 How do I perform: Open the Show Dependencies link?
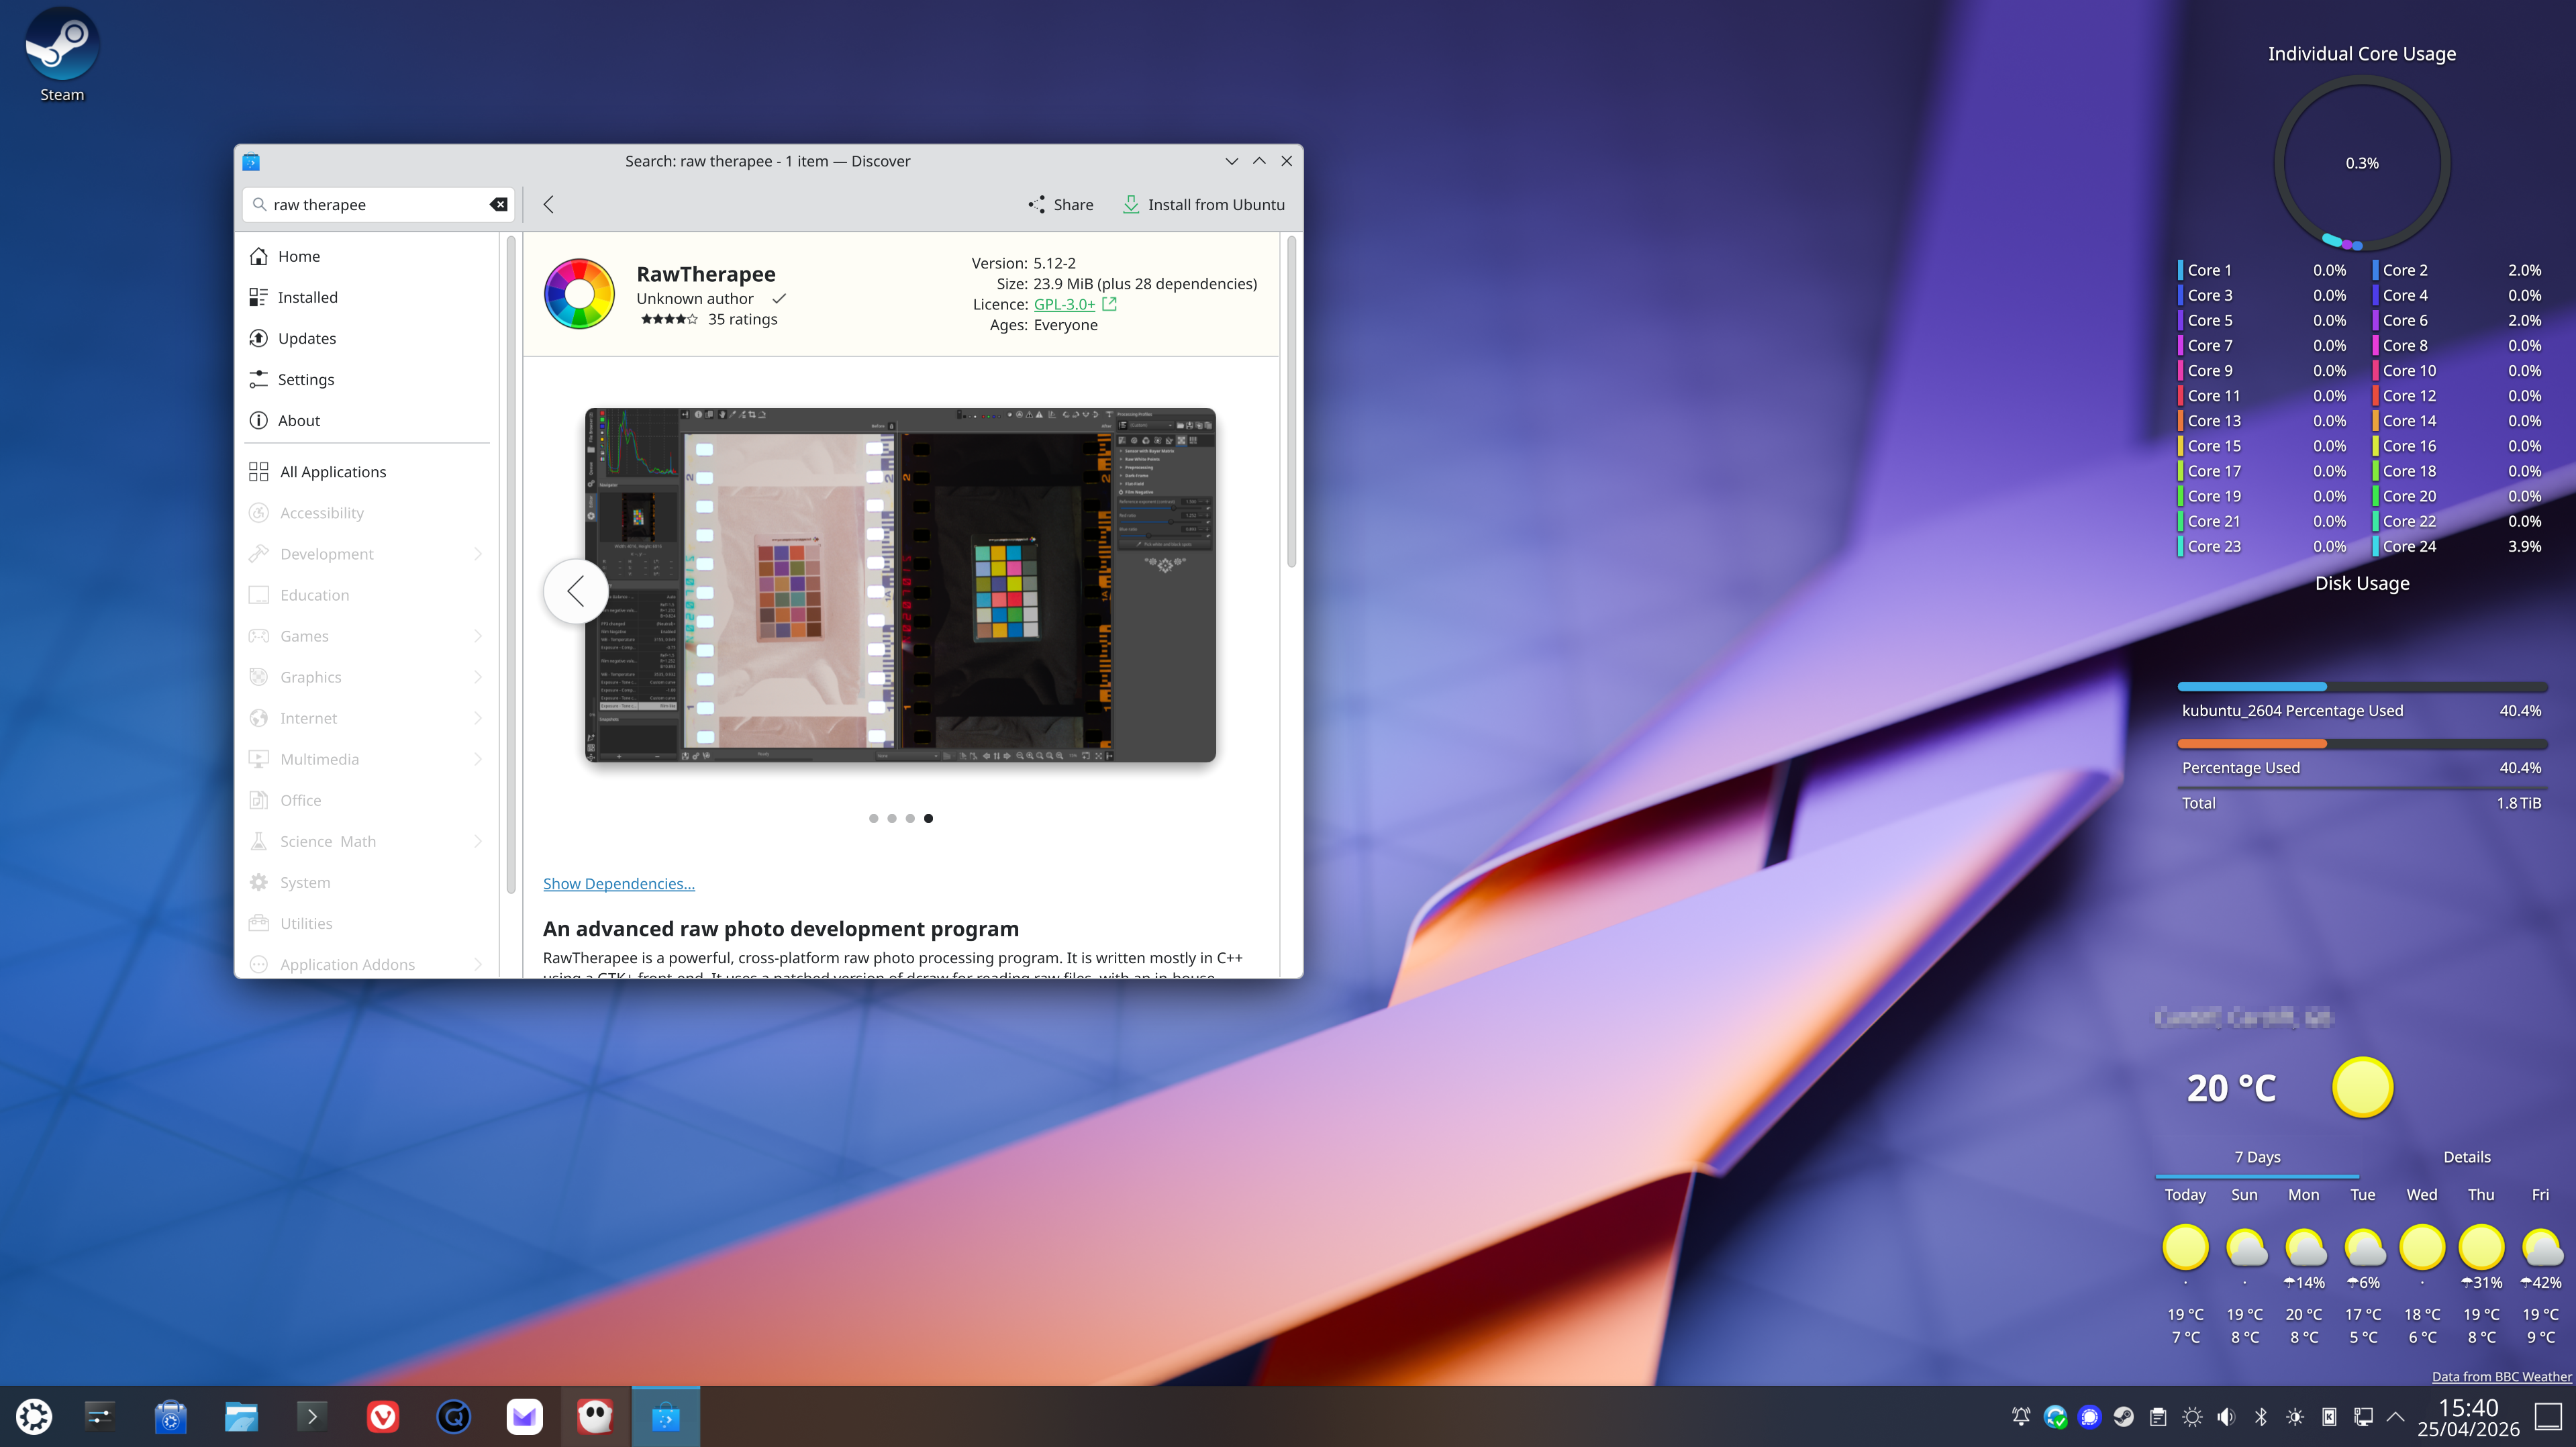click(x=618, y=883)
